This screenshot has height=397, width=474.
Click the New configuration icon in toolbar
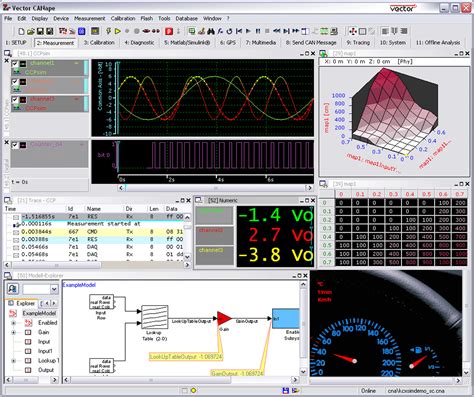21,31
